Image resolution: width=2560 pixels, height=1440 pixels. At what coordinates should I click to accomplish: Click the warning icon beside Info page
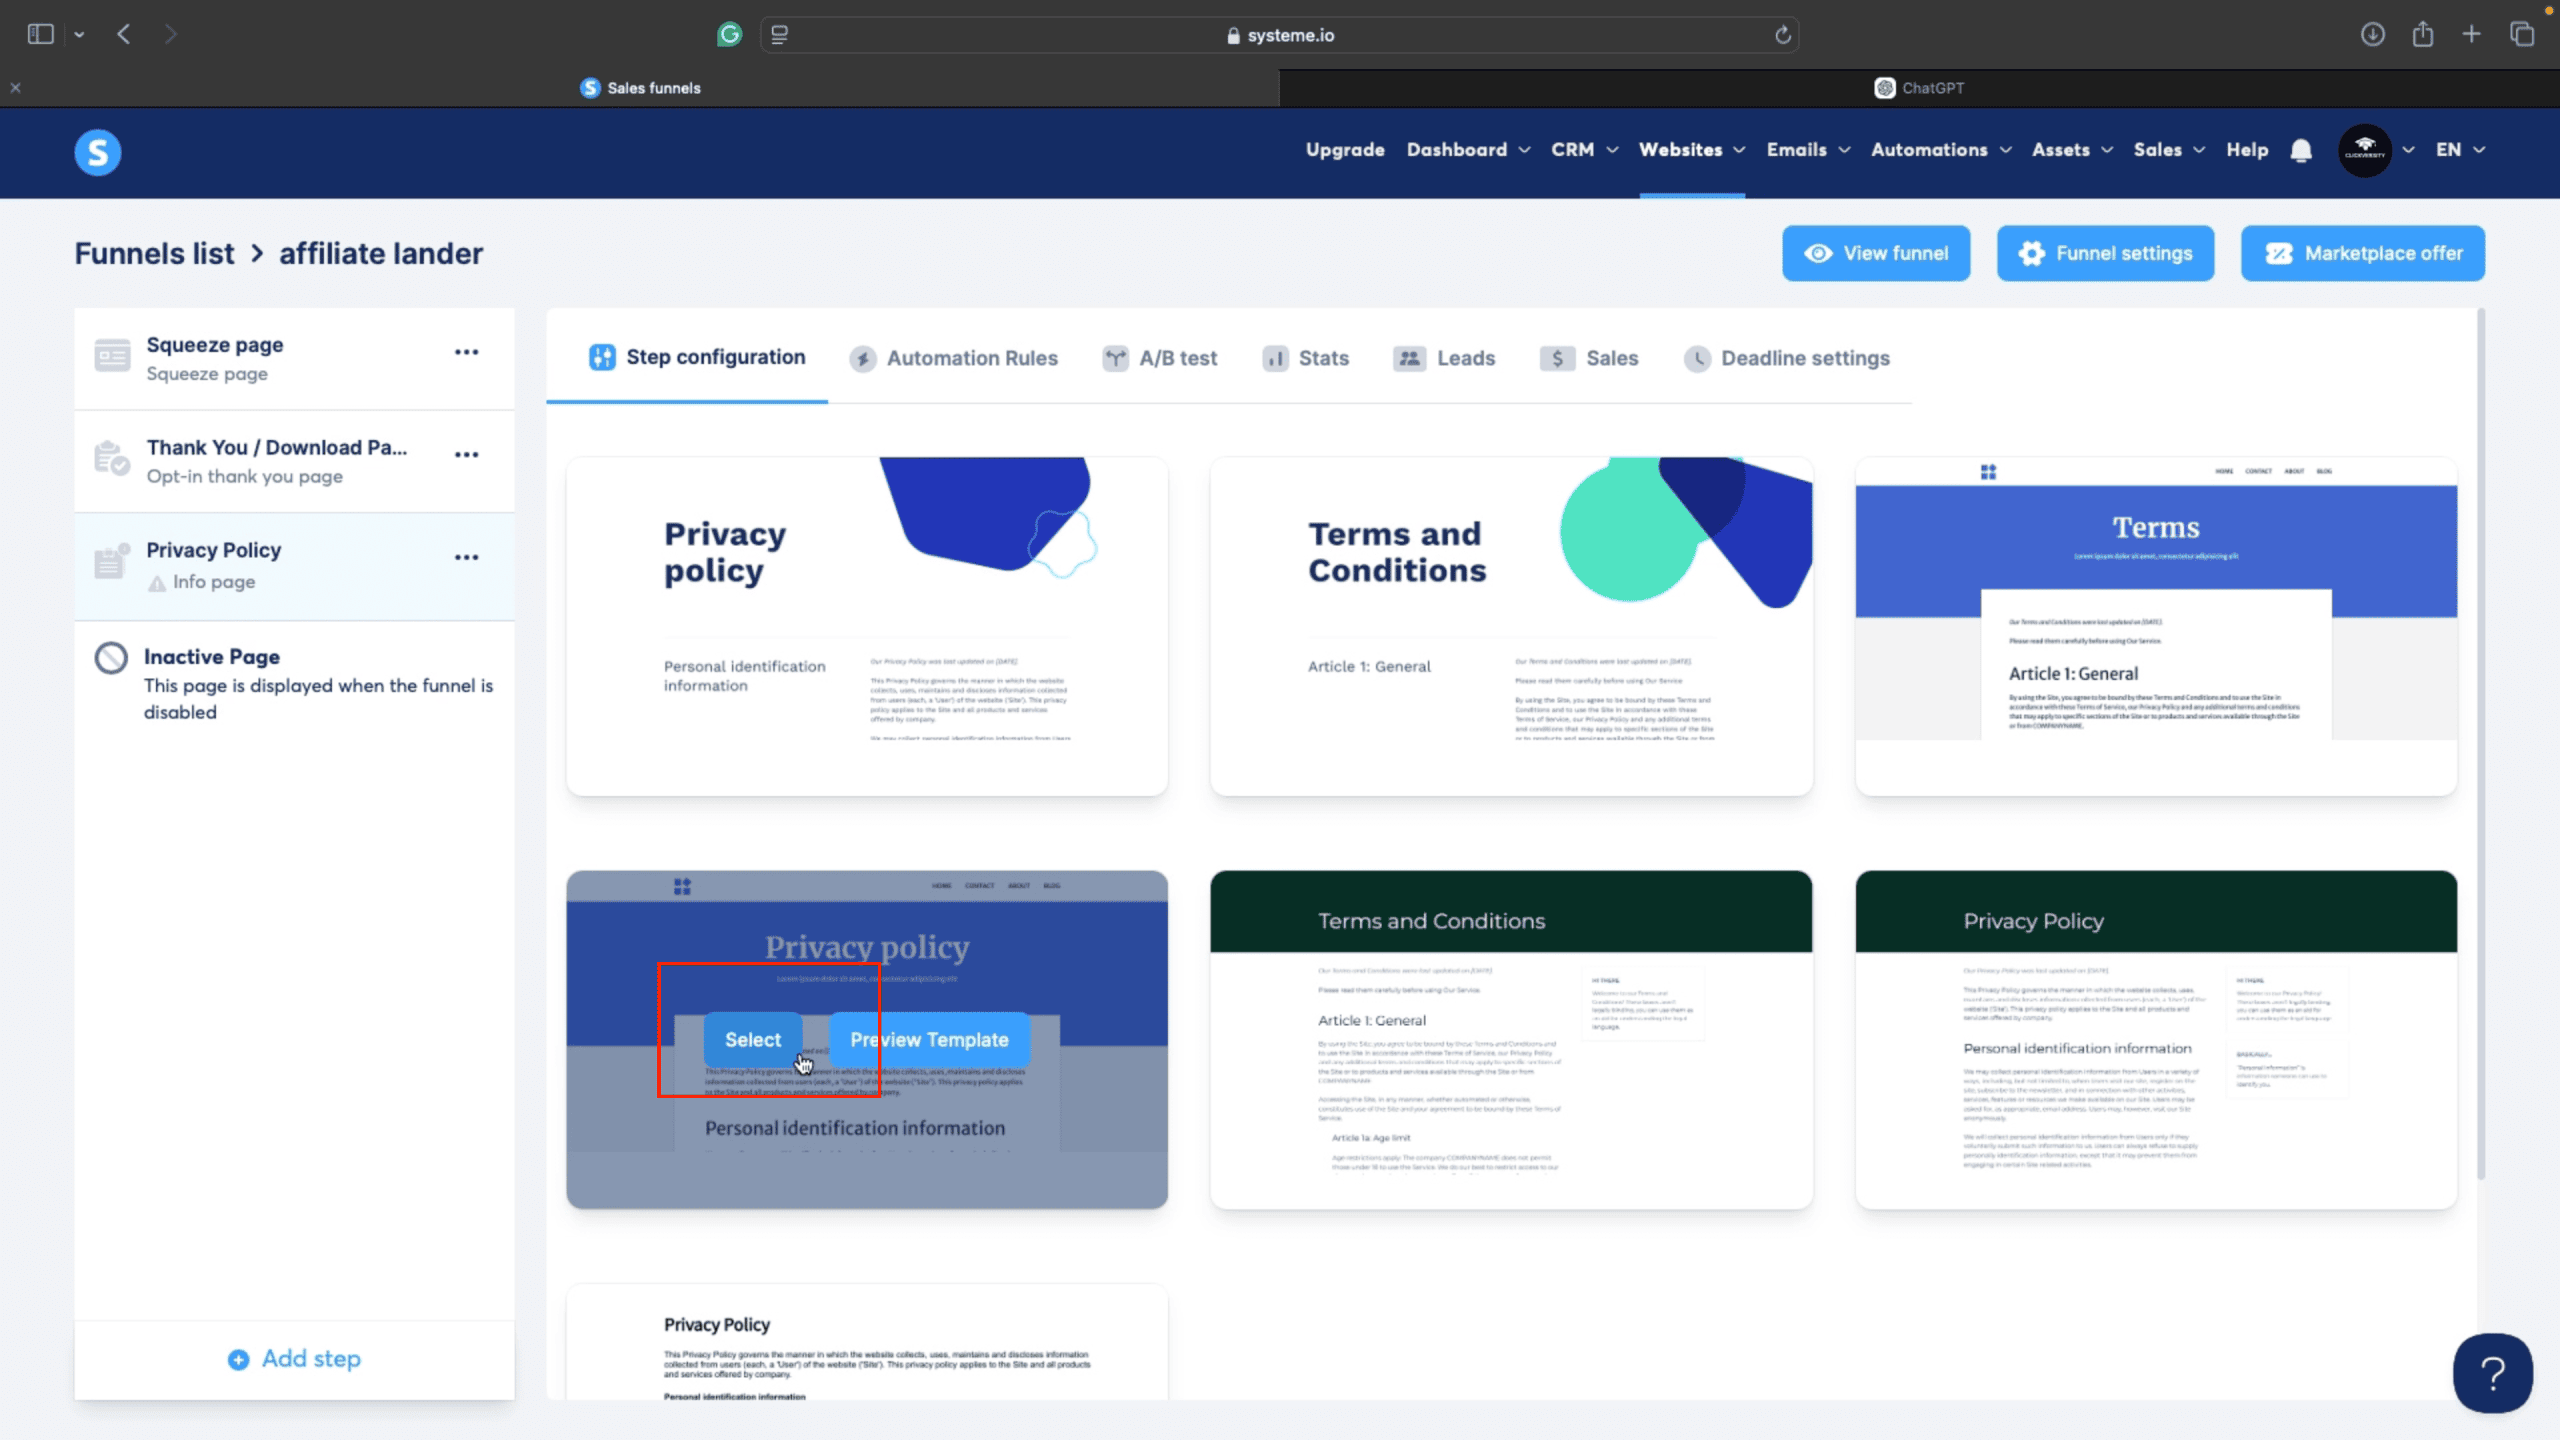pos(157,583)
